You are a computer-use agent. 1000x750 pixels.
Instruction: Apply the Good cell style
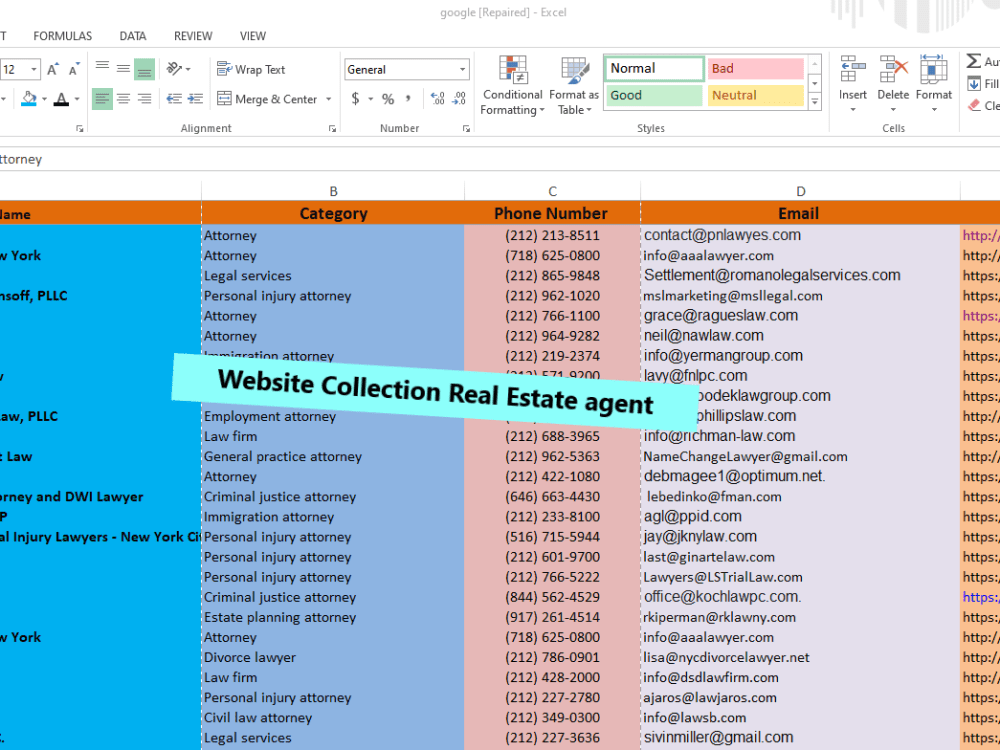tap(654, 95)
